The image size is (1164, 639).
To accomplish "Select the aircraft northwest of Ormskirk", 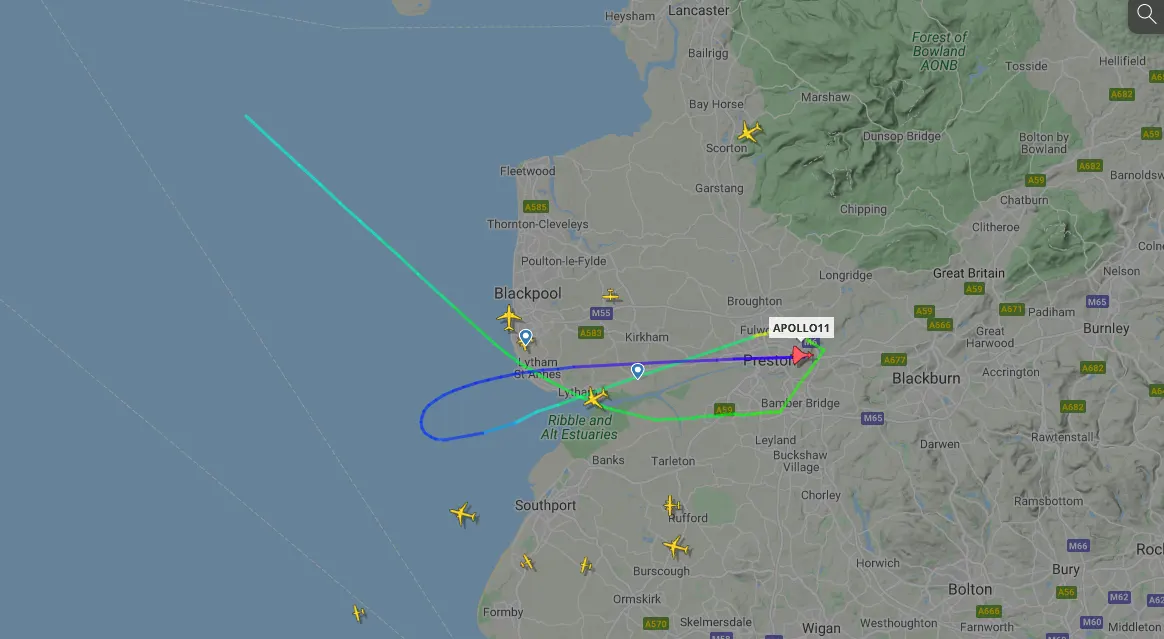I will (586, 566).
